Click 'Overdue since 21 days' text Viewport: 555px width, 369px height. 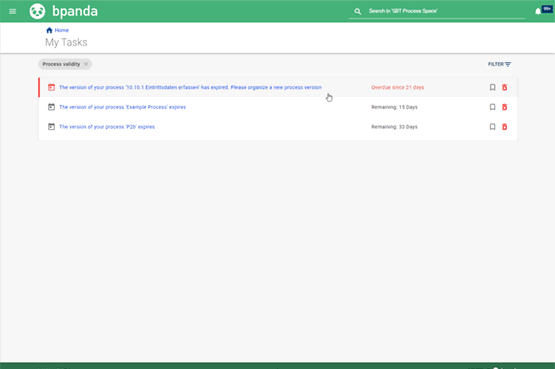(397, 87)
